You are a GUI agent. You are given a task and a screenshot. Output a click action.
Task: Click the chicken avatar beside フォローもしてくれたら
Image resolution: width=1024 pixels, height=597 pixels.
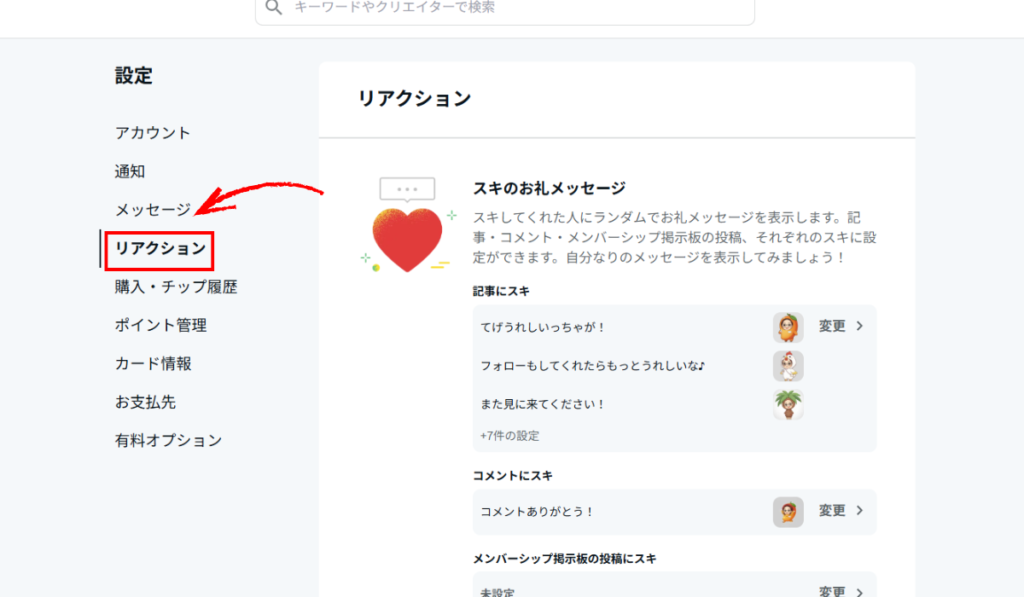click(x=788, y=366)
